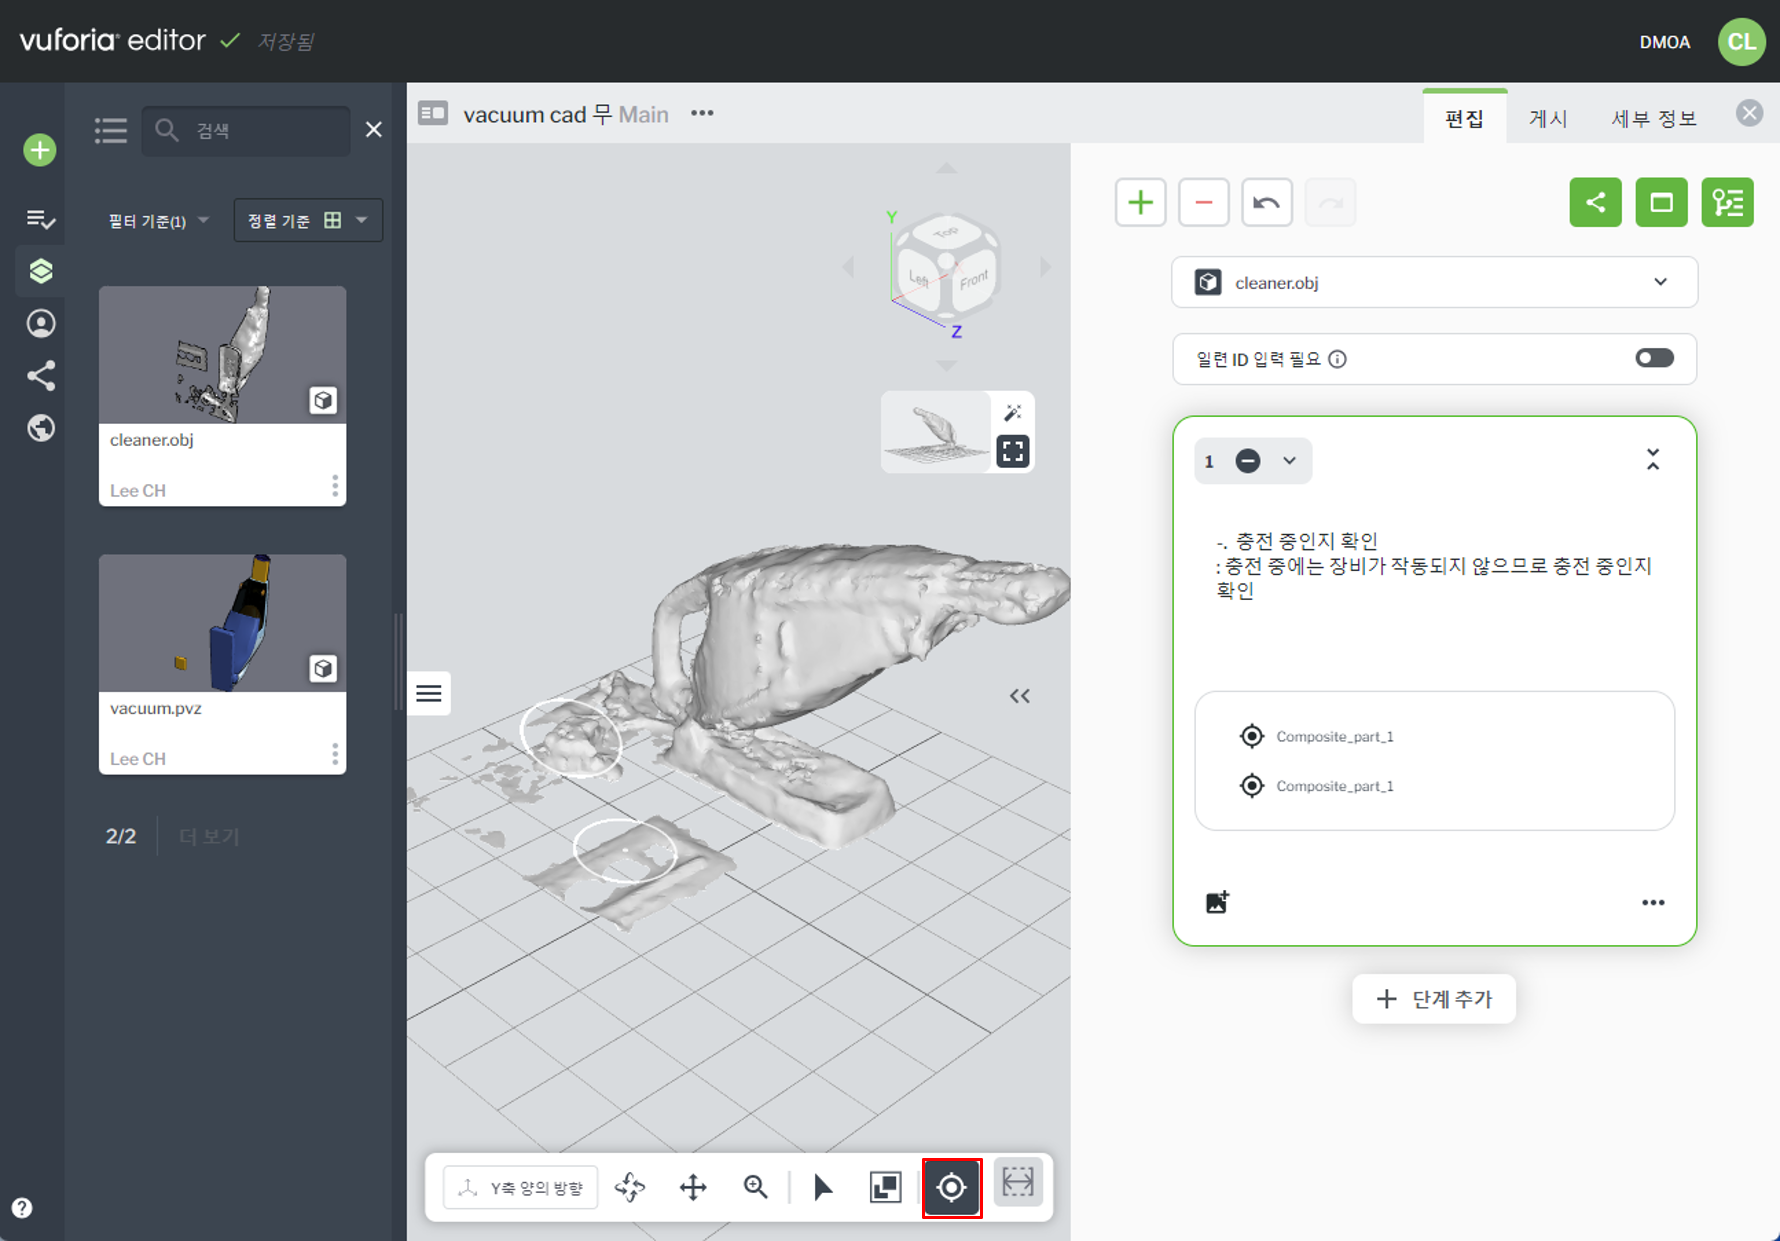
Task: Toggle the left panel list view icon
Action: 111,130
